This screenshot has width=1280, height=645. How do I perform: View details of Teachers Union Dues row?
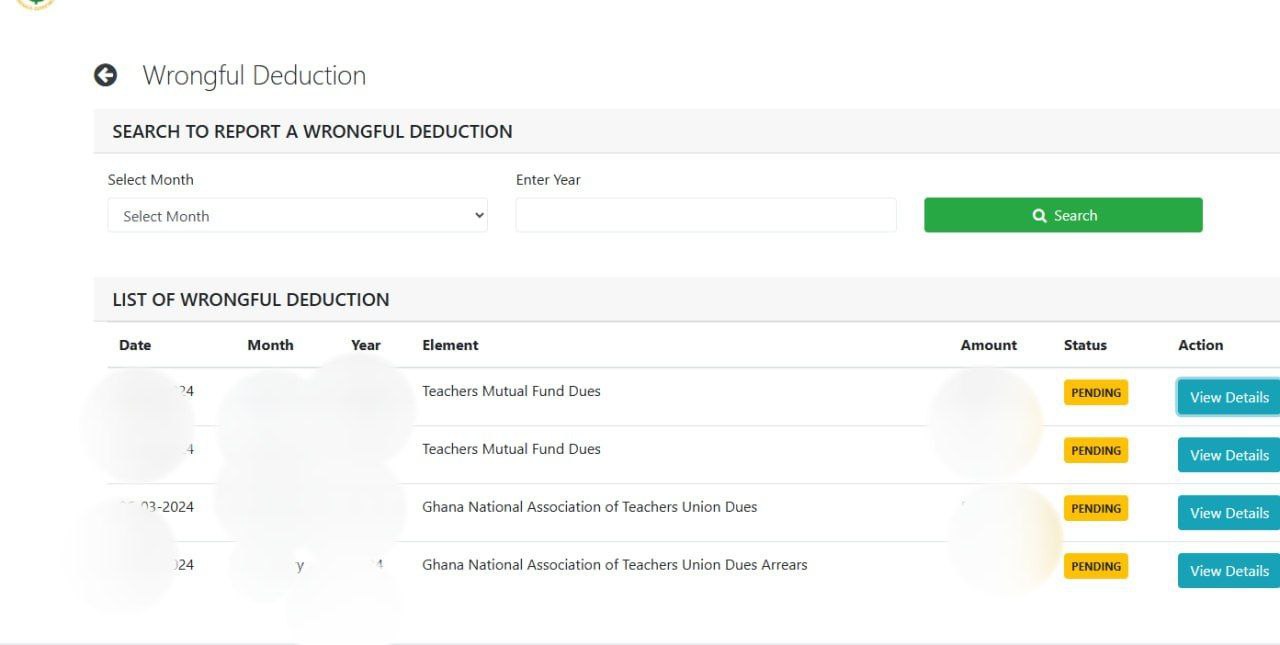tap(1229, 513)
